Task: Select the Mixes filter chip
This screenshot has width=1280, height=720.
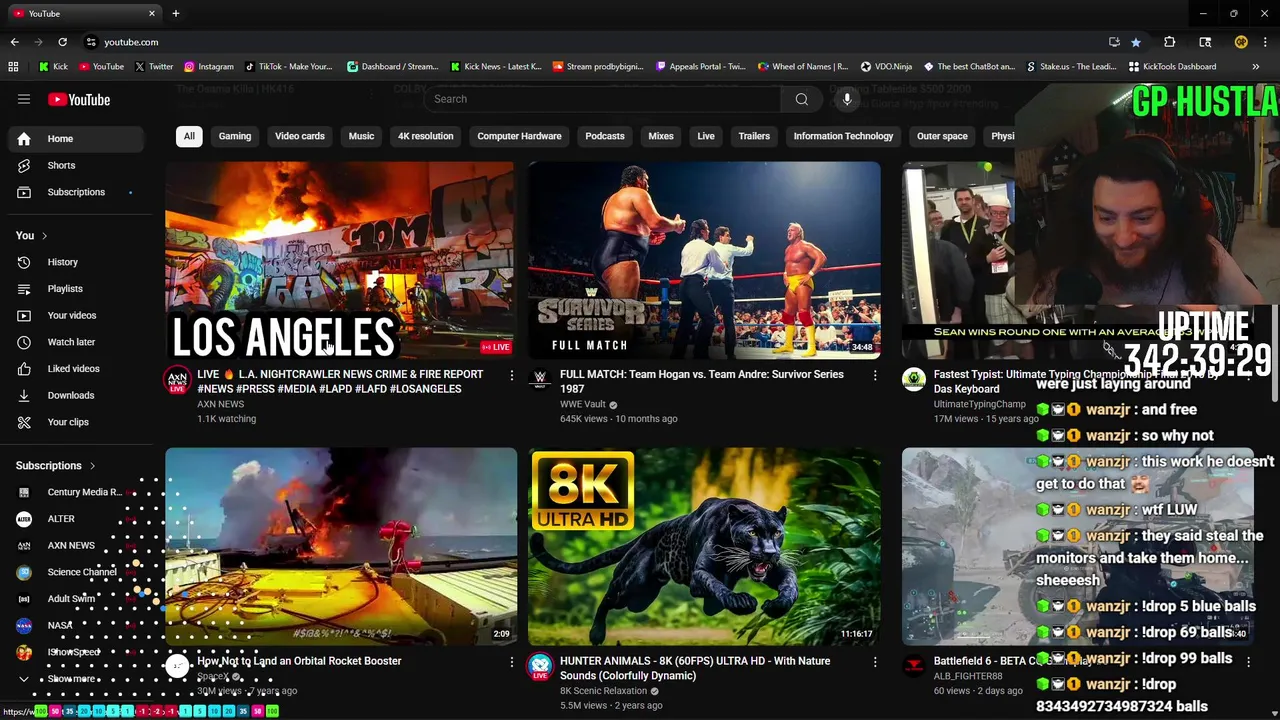Action: [661, 136]
